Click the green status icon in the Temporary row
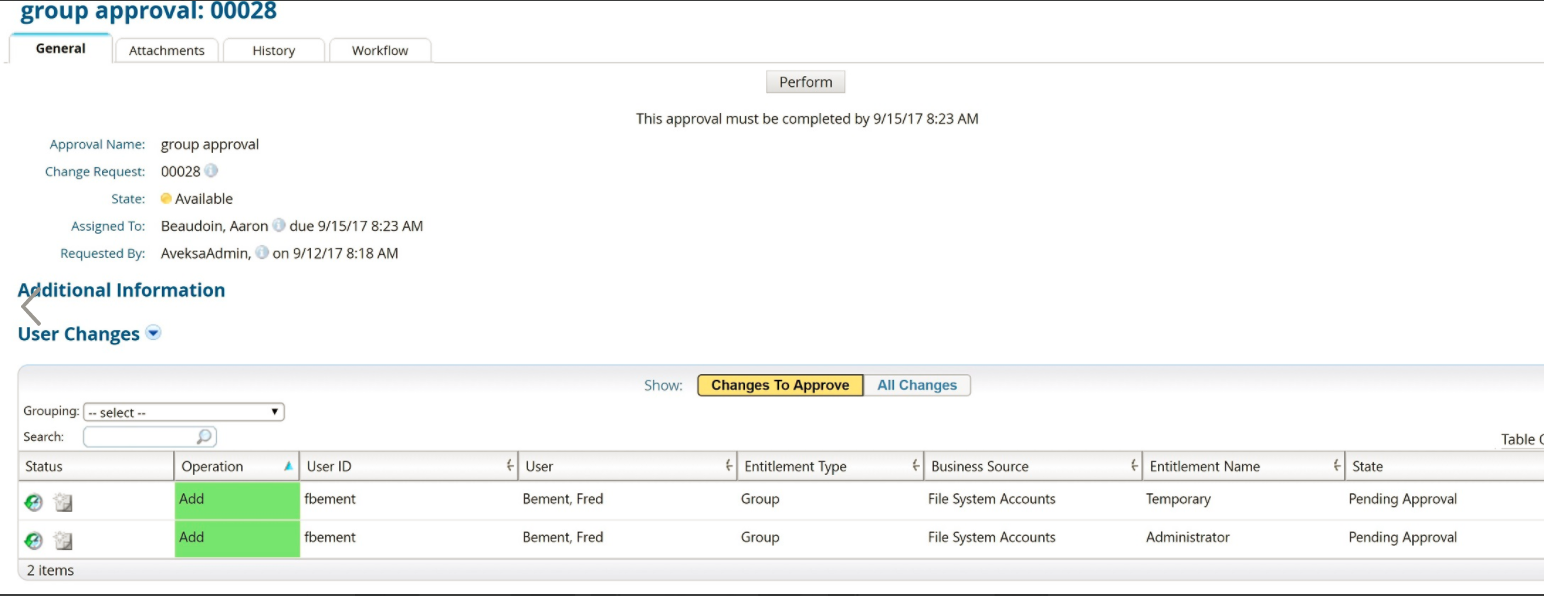 [x=34, y=503]
